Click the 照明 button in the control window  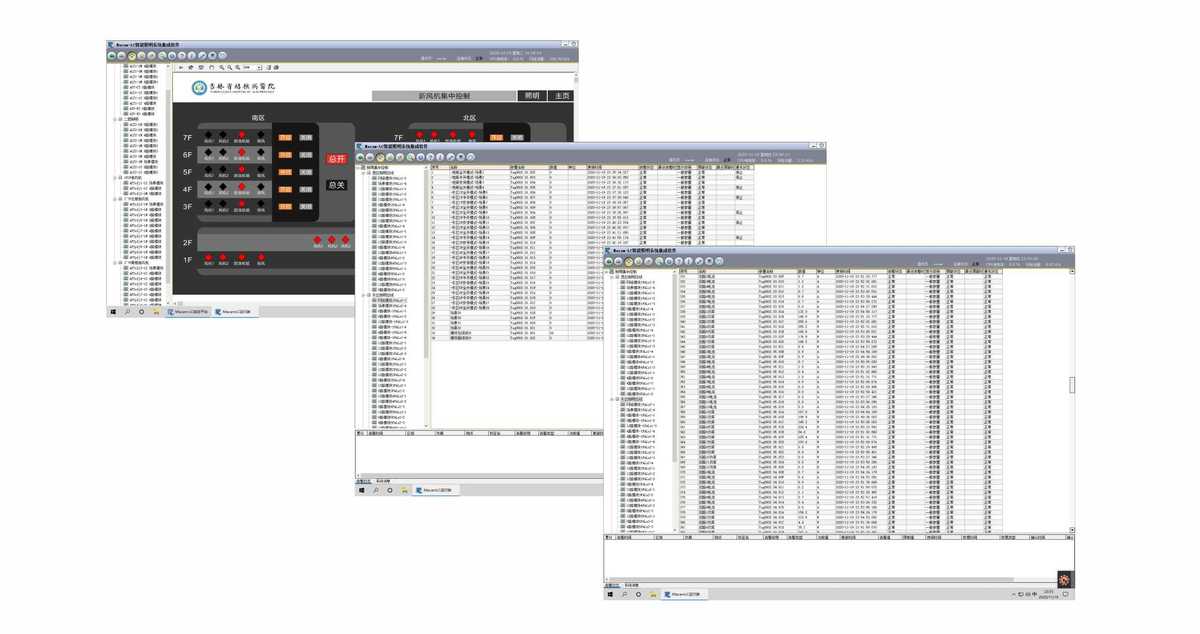[531, 96]
